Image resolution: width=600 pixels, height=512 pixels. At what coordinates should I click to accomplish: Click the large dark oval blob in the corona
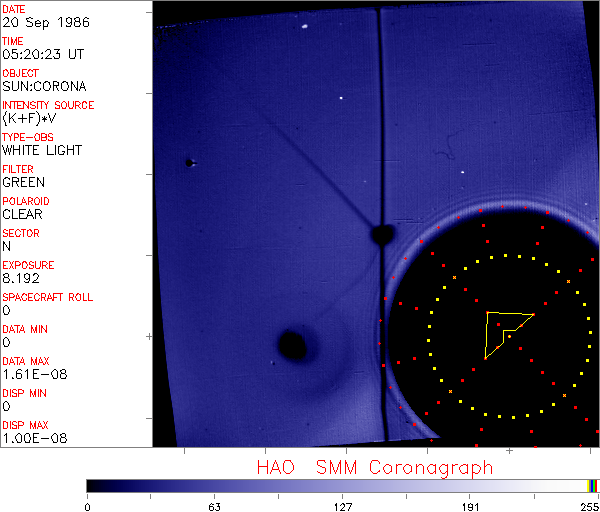coord(292,345)
